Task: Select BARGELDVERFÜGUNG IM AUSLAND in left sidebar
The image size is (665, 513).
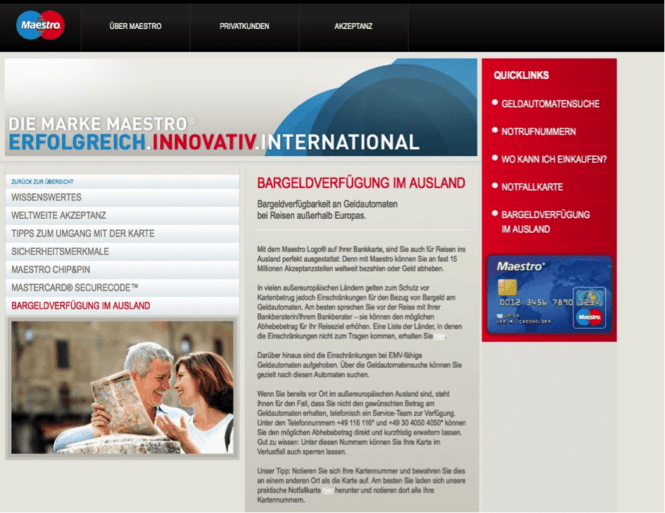Action: (122, 306)
